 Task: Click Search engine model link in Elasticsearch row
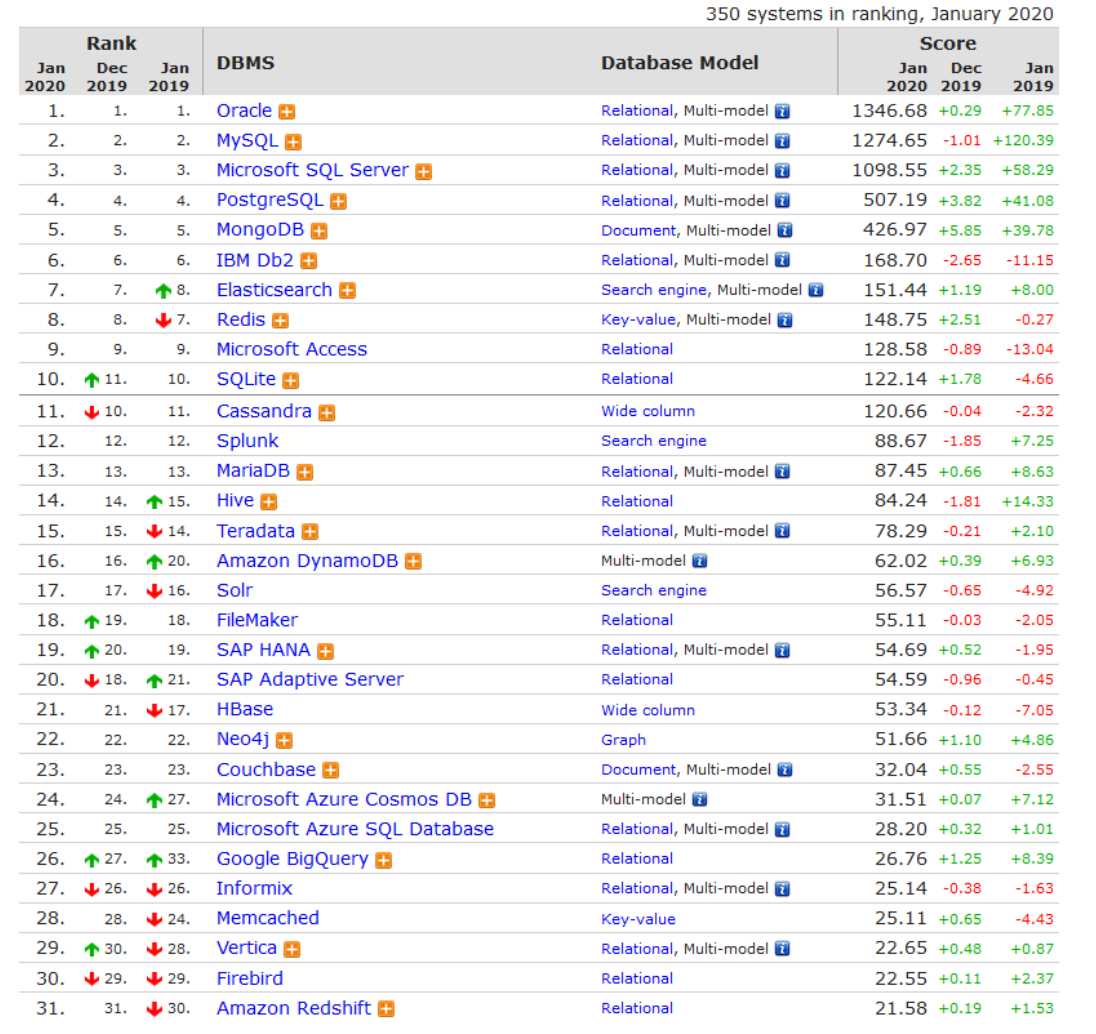pos(654,290)
